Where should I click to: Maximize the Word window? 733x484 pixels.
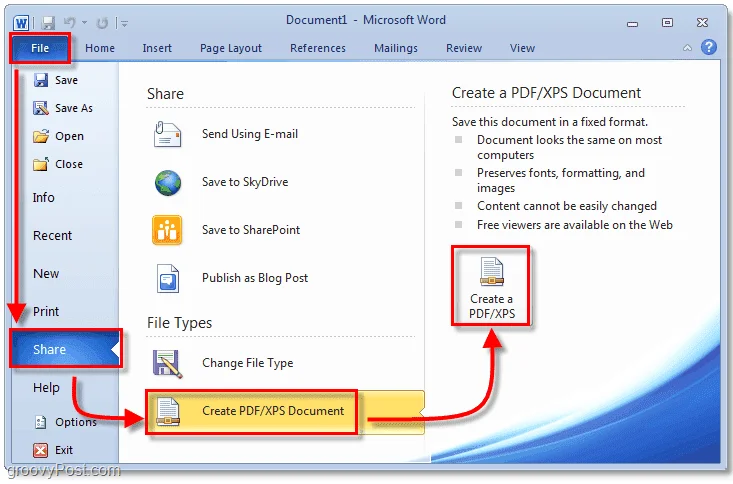tap(667, 22)
